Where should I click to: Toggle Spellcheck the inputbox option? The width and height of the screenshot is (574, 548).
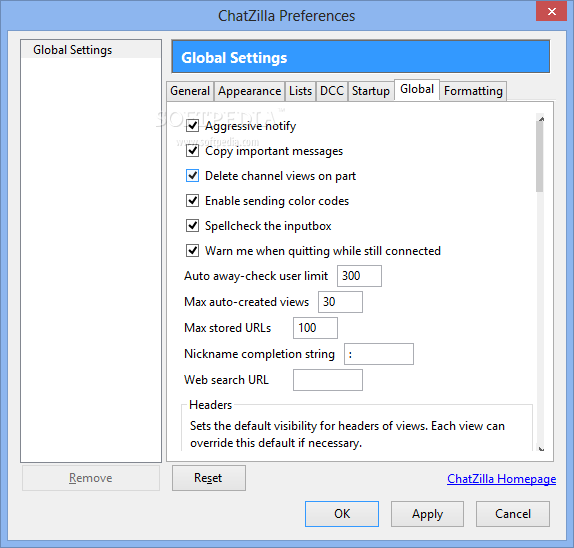point(193,225)
